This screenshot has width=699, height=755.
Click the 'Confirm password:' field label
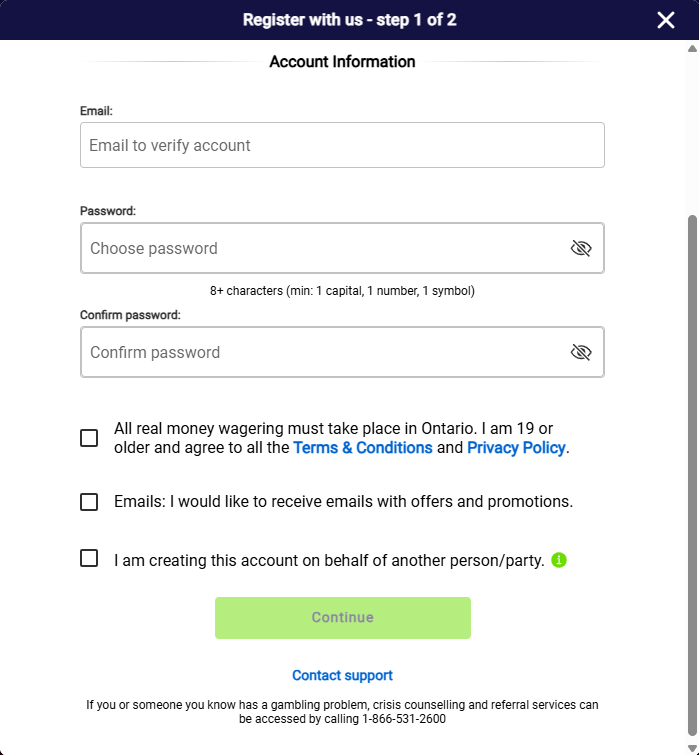coord(130,315)
